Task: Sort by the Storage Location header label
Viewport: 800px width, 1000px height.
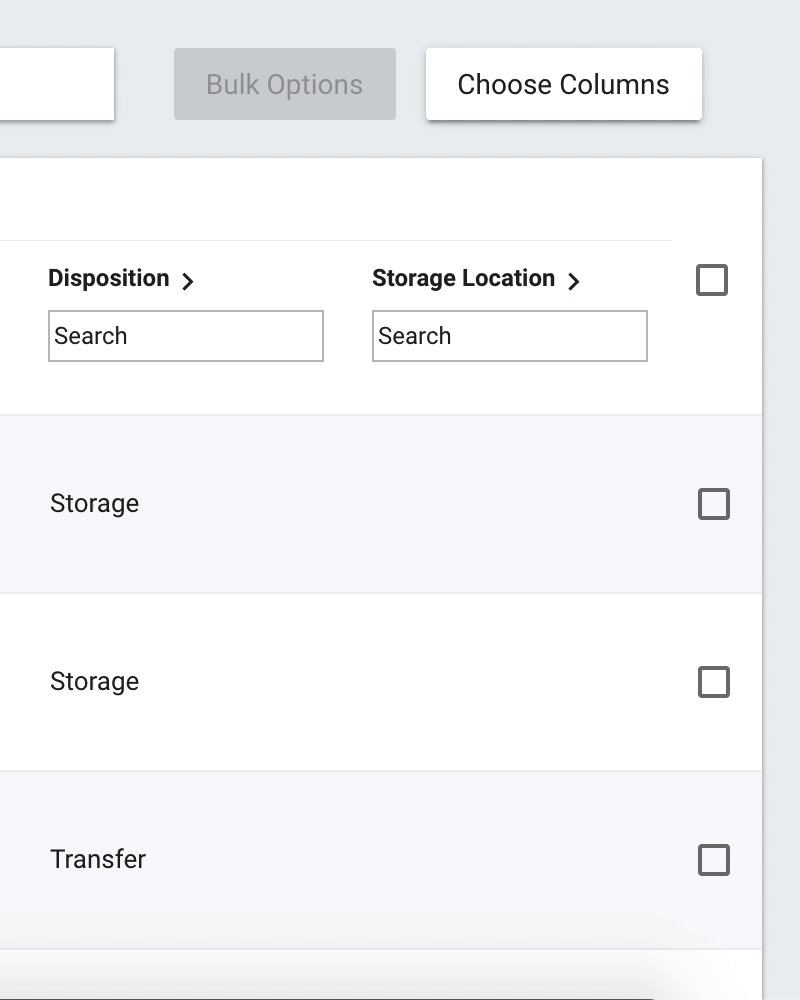Action: point(463,278)
